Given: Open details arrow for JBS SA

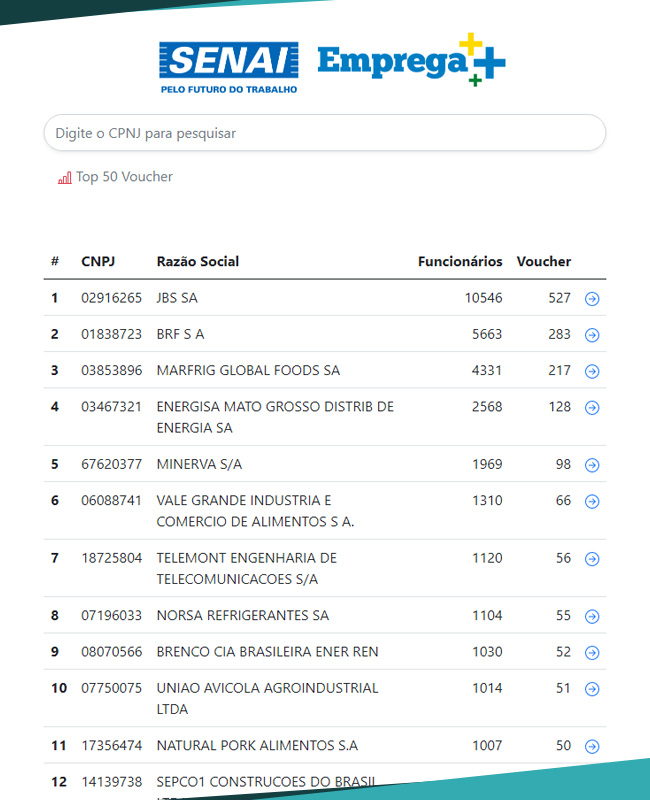Looking at the screenshot, I should [x=592, y=298].
